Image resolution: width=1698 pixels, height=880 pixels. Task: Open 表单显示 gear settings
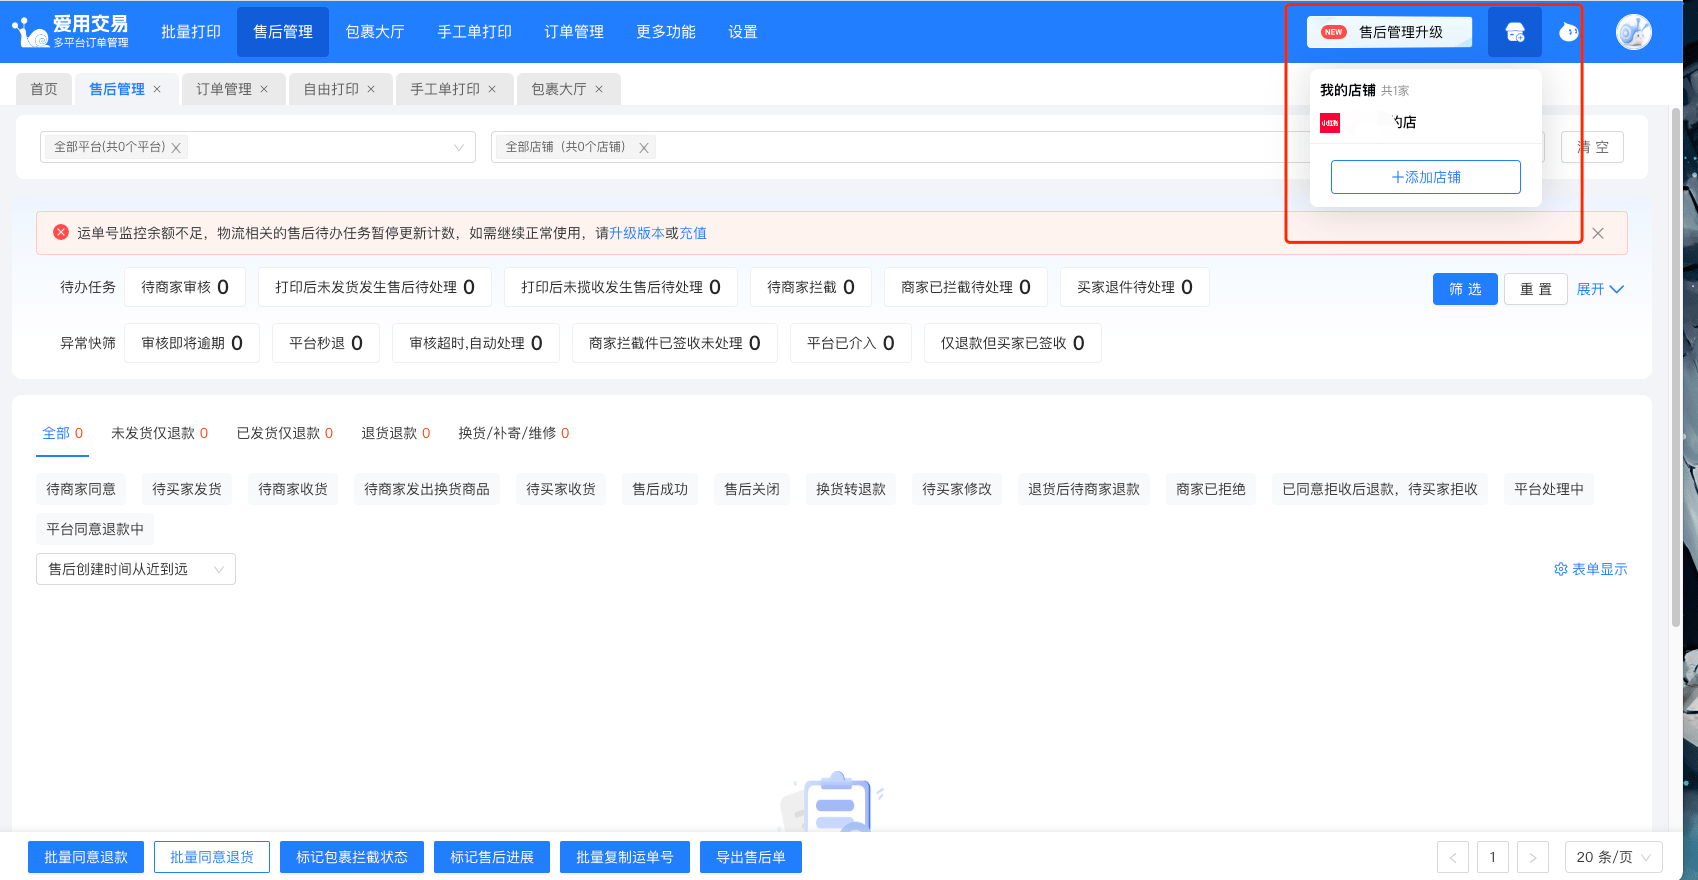point(1590,569)
